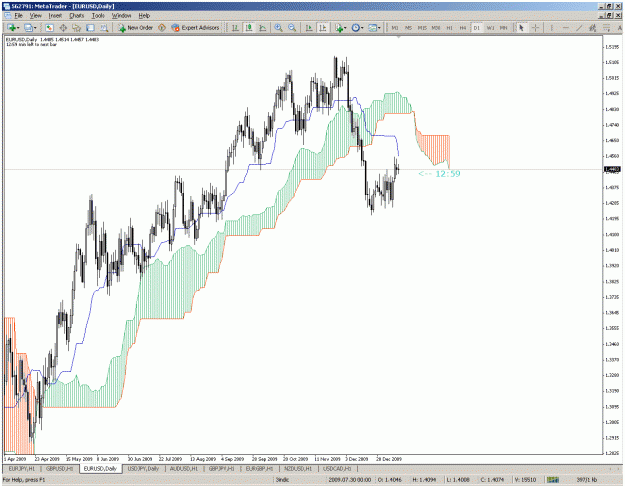Click the MetaTrader title bar application icon
This screenshot has height=486, width=625.
point(7,6)
